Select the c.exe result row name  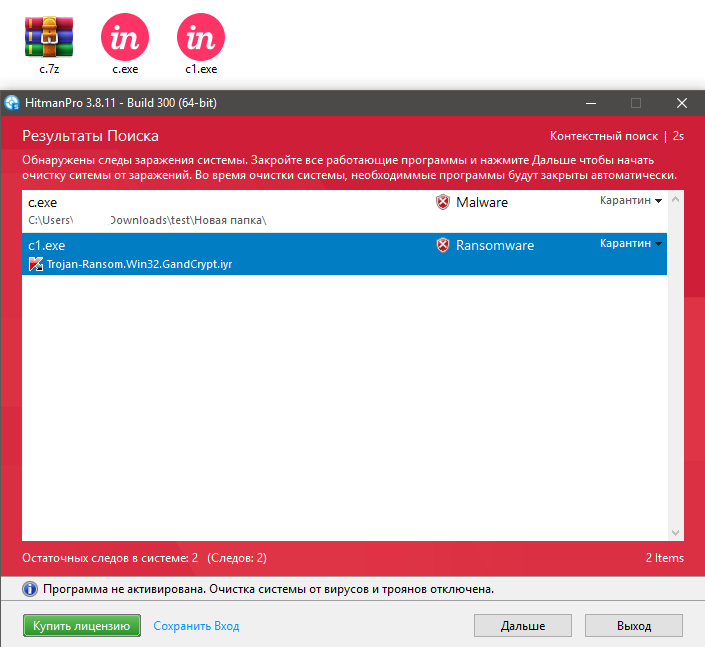43,203
